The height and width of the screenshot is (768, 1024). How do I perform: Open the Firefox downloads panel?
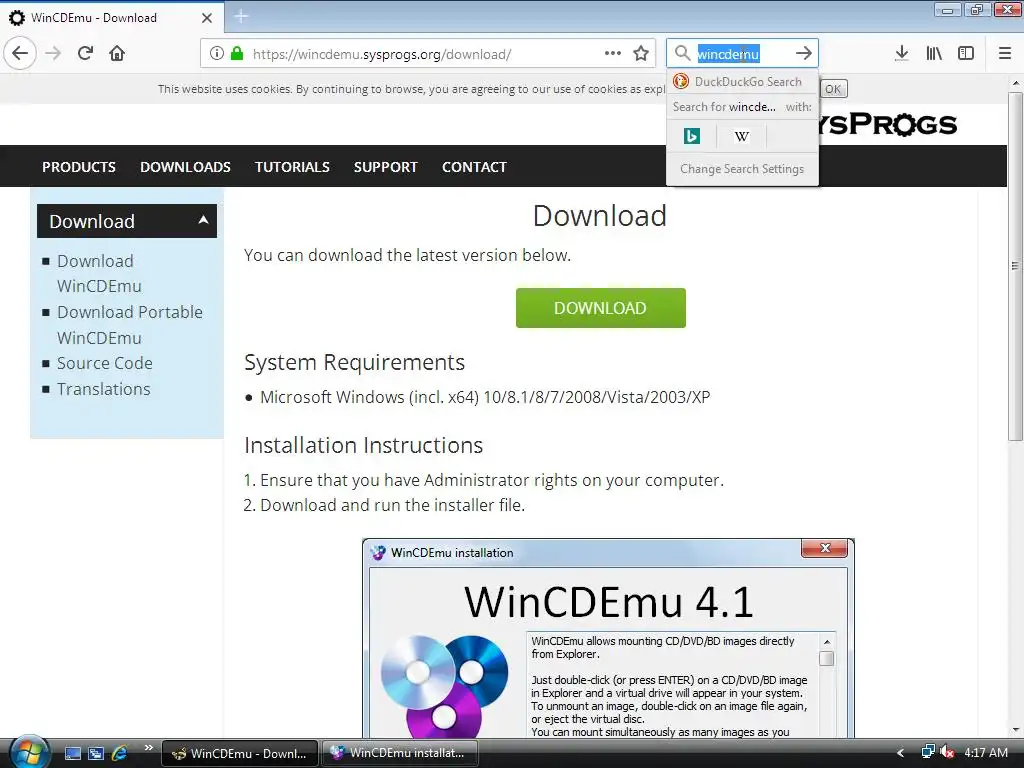click(x=901, y=53)
